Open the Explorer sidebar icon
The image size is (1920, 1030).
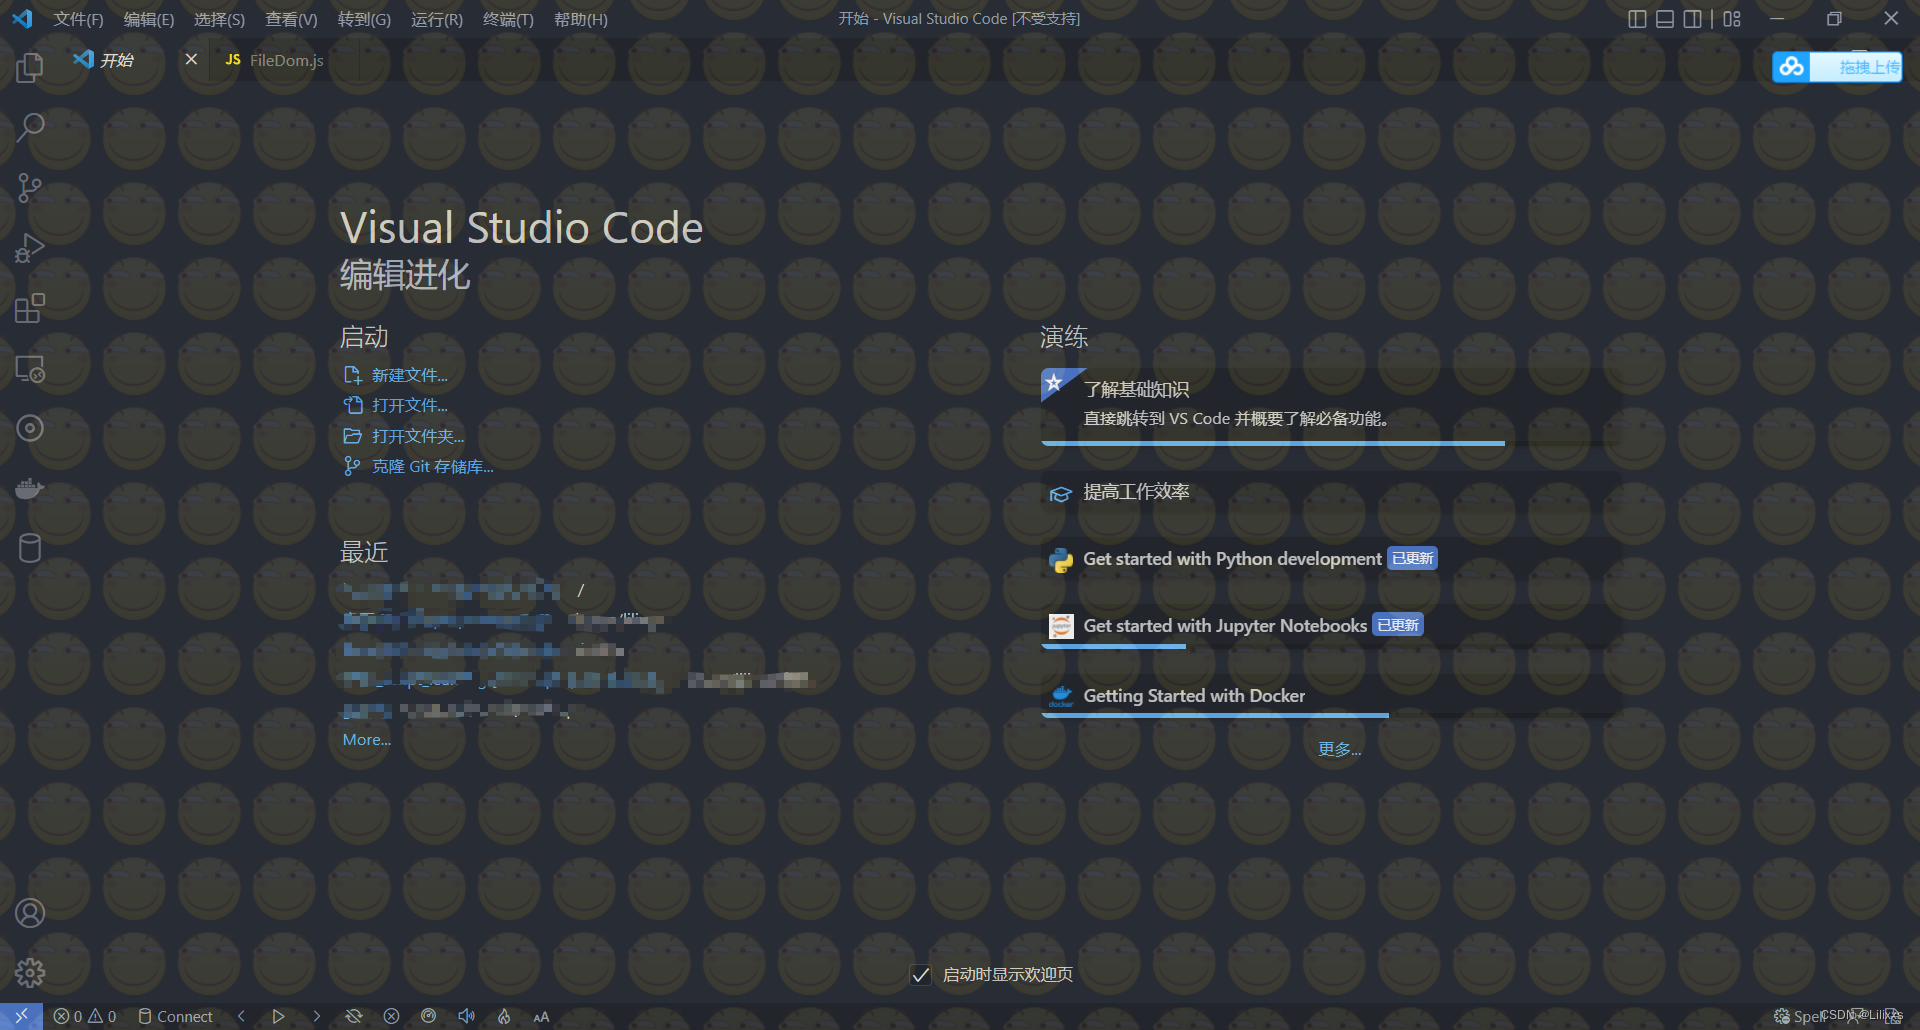tap(30, 67)
